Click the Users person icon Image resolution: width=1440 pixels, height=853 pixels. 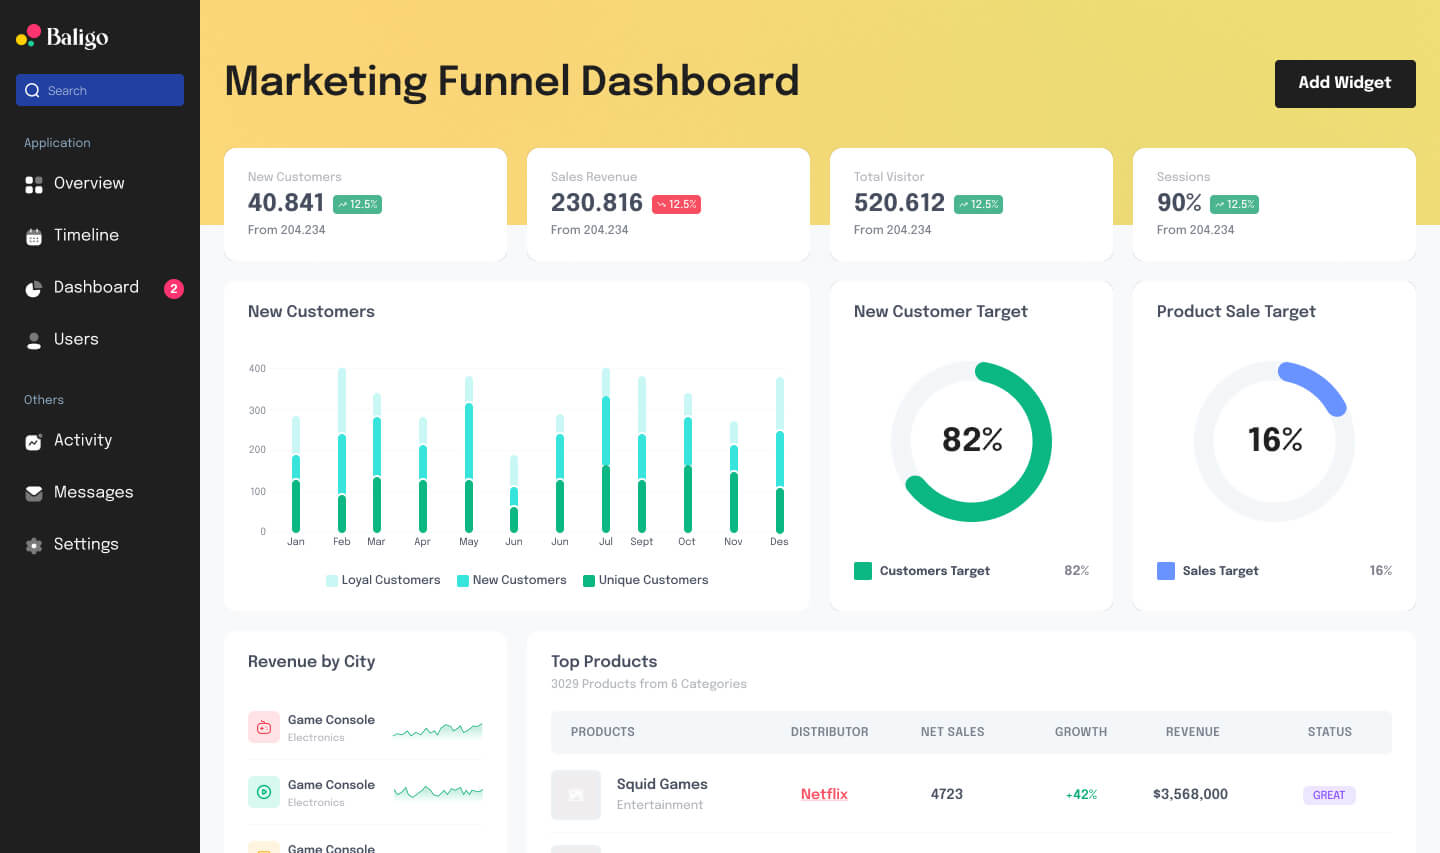pos(34,340)
